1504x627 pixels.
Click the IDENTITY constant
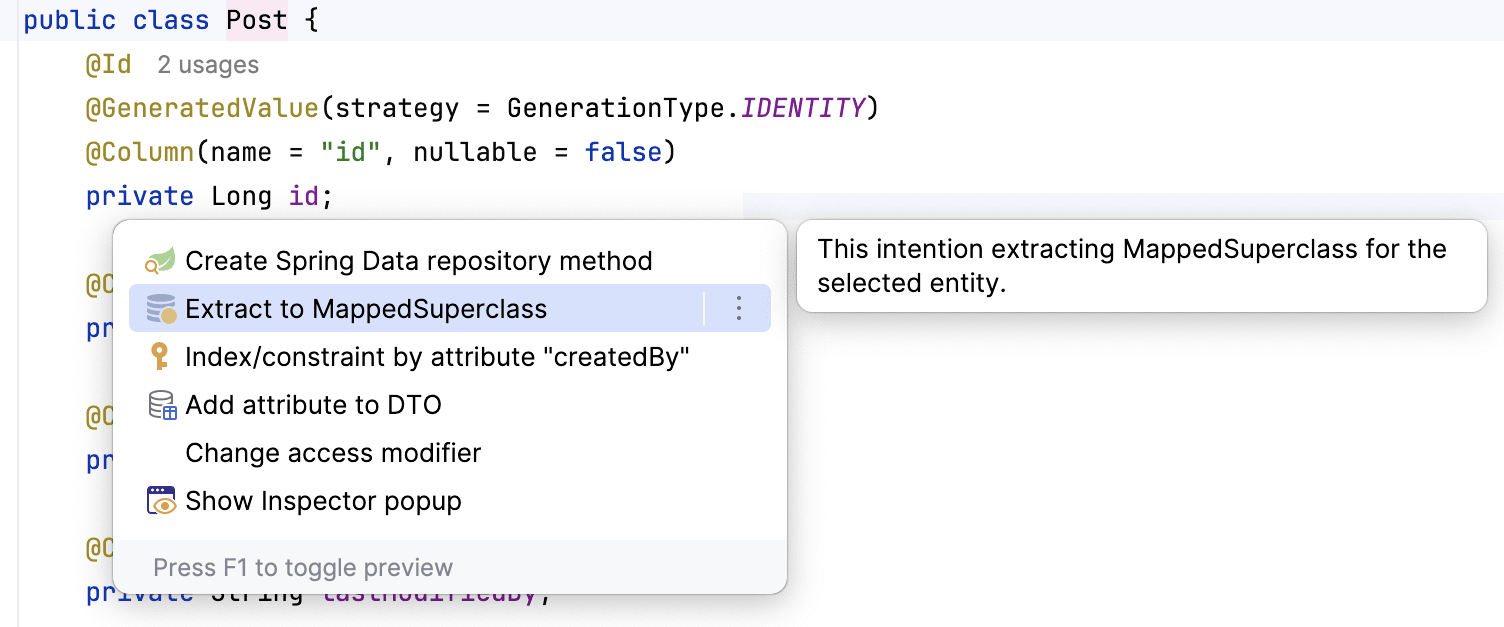pyautogui.click(x=802, y=108)
